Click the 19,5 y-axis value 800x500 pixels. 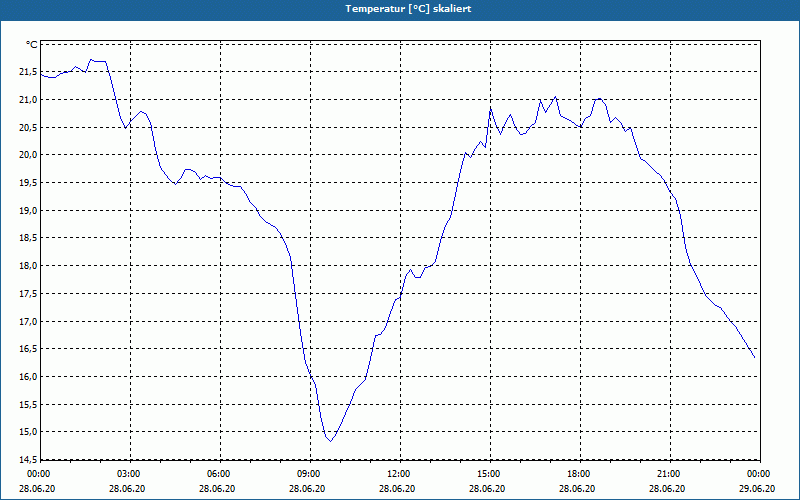coord(28,183)
